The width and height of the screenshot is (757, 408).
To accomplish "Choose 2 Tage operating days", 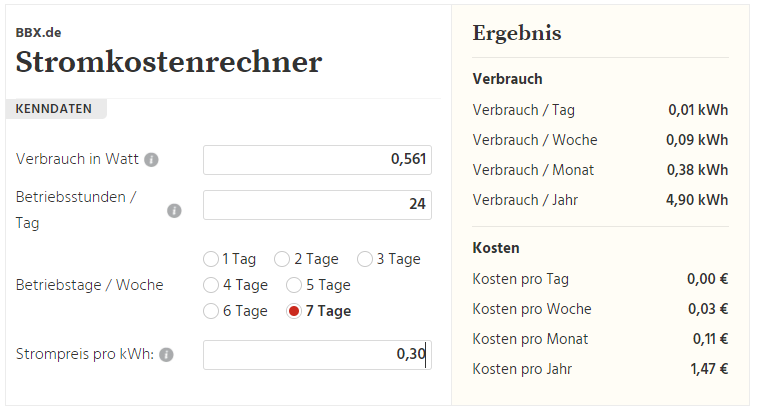I will click(282, 259).
